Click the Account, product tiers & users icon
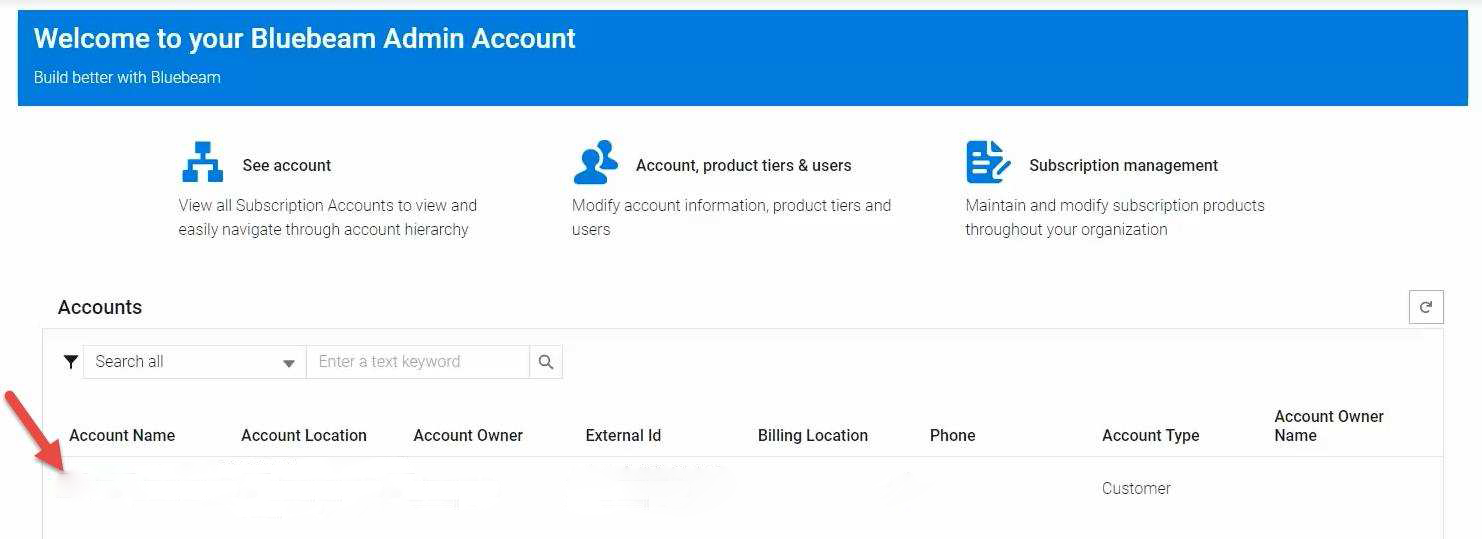 point(595,162)
